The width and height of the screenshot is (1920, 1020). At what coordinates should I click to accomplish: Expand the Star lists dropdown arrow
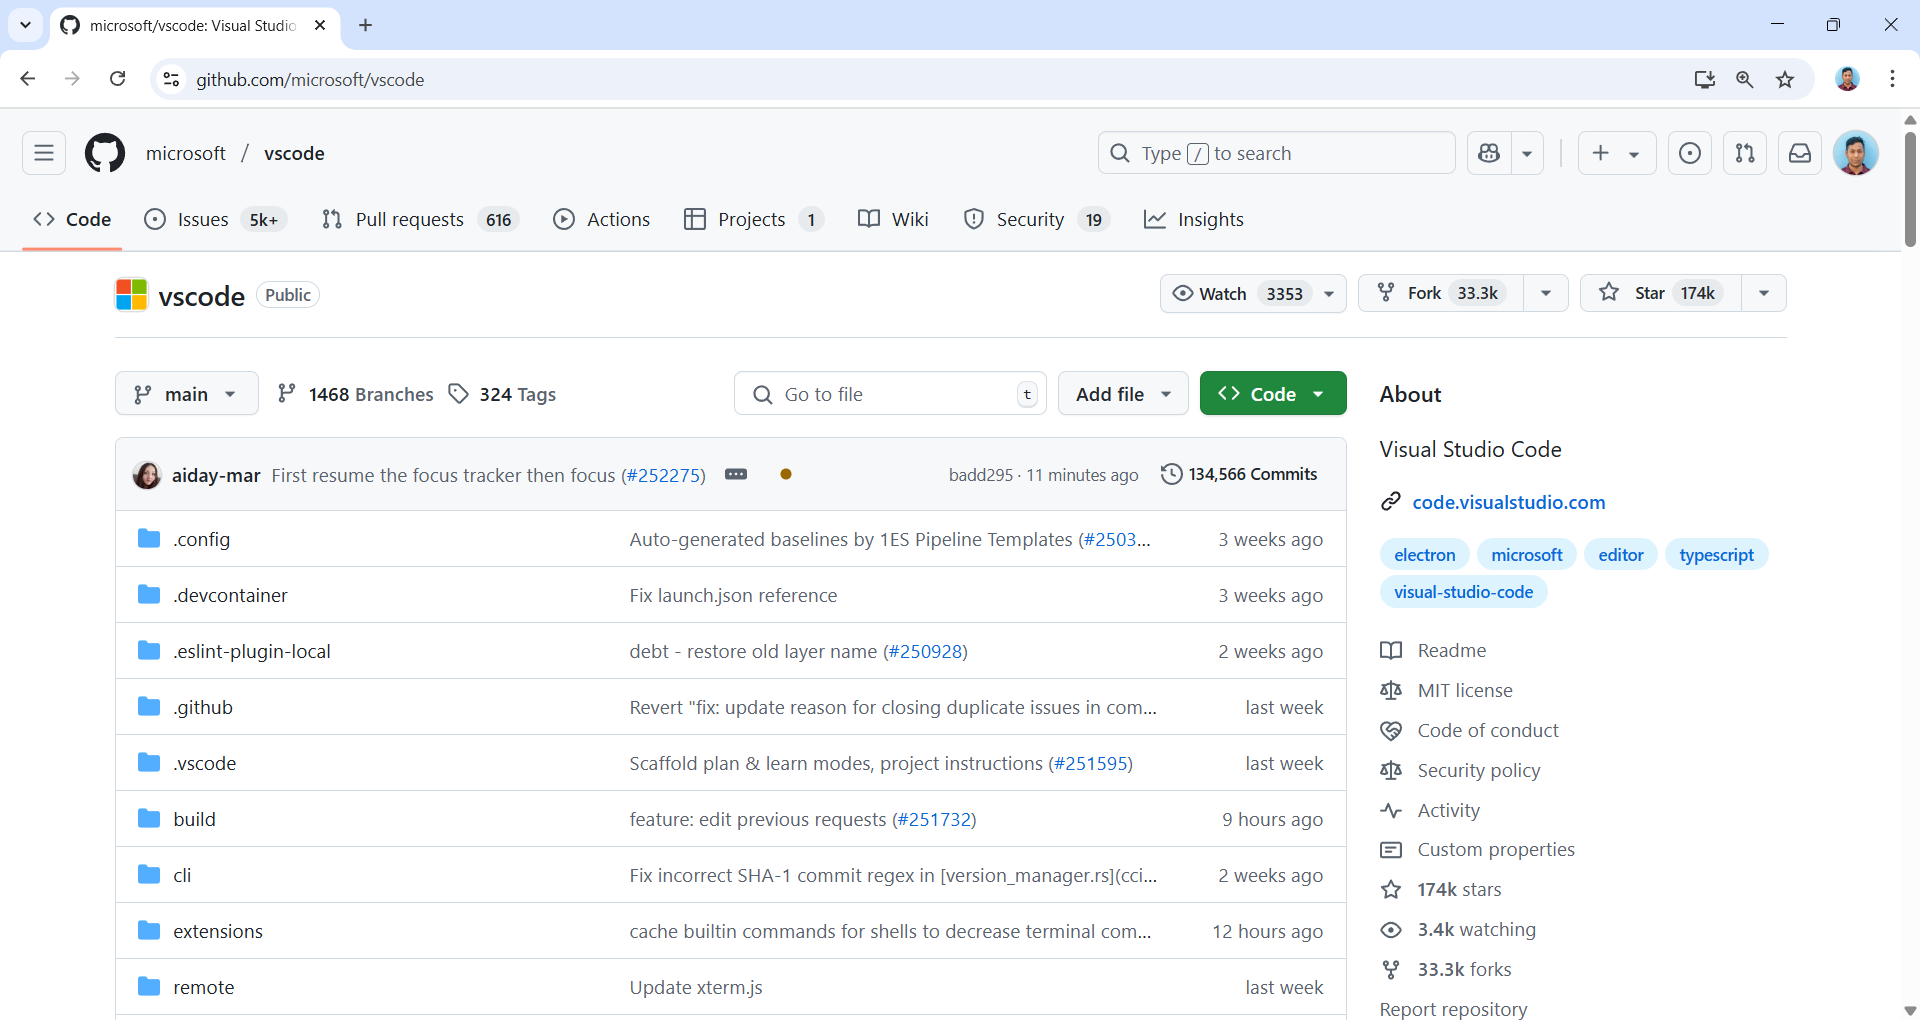click(x=1764, y=293)
